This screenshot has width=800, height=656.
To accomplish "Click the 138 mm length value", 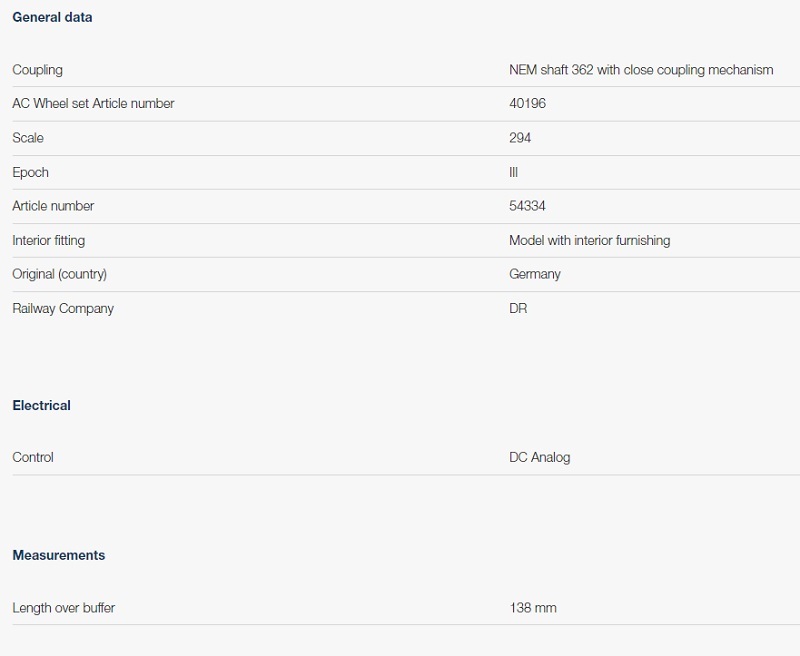I will click(533, 607).
